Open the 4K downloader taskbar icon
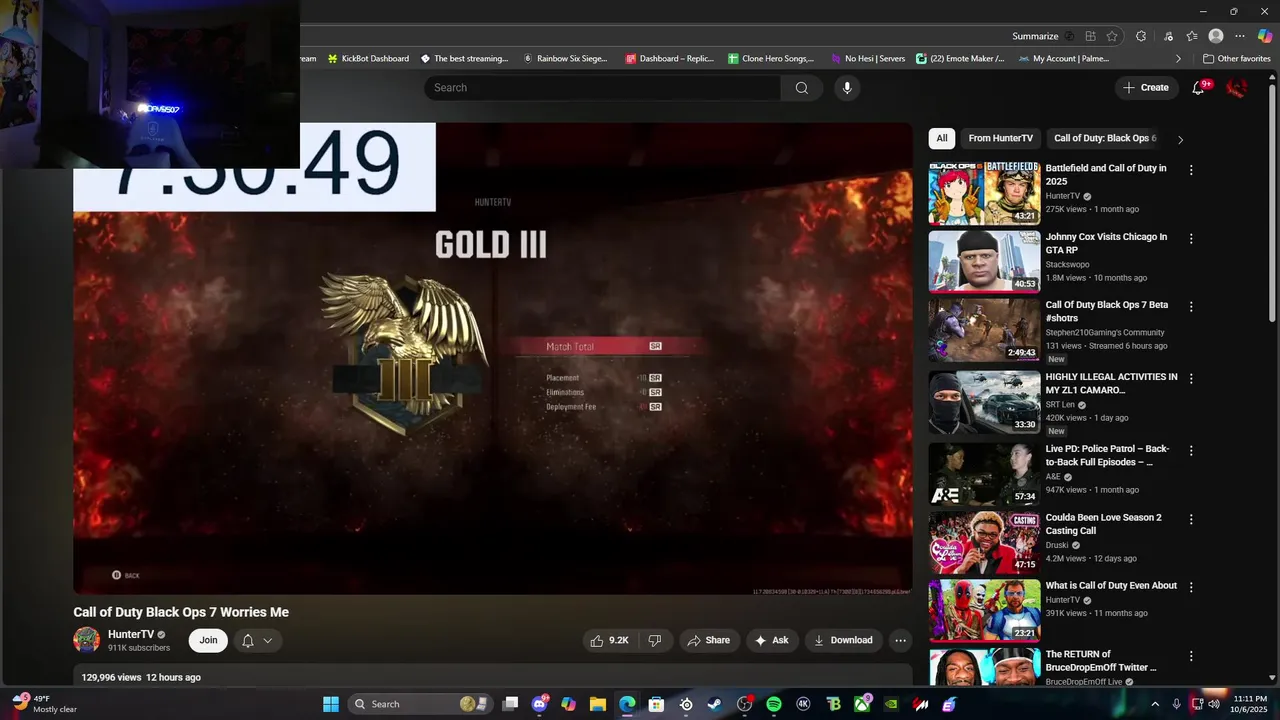The width and height of the screenshot is (1280, 720). pyautogui.click(x=803, y=704)
